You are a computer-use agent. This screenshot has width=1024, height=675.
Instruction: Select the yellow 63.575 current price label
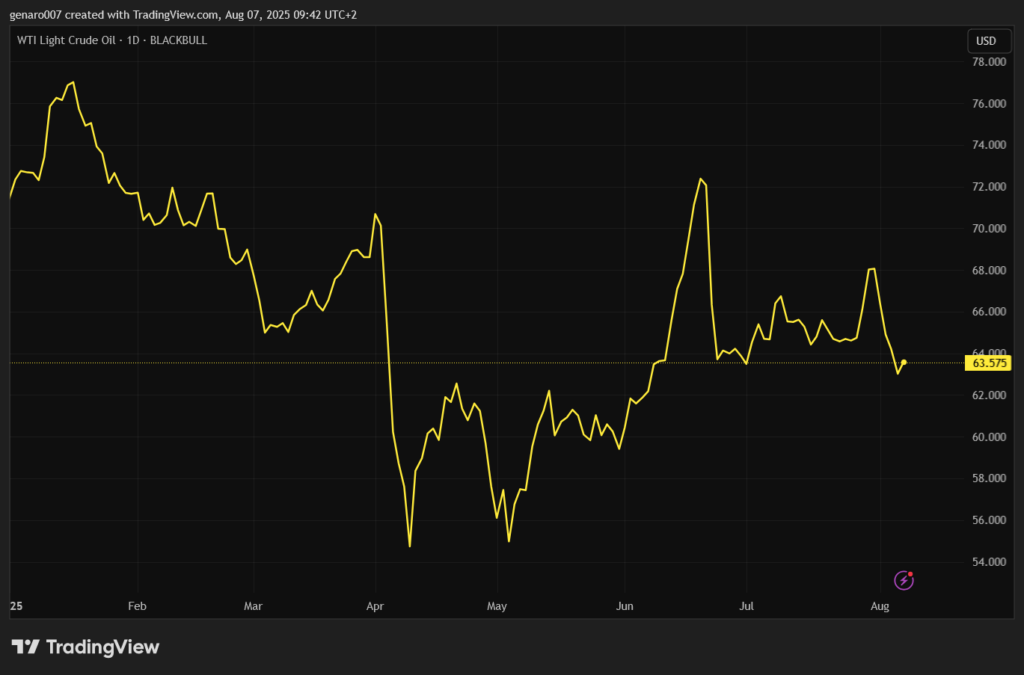[x=989, y=363]
